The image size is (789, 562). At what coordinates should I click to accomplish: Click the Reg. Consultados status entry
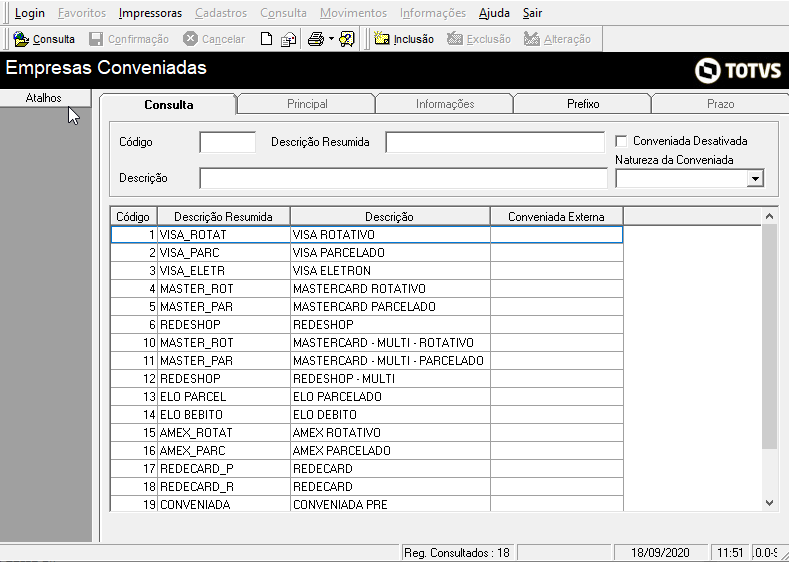click(x=457, y=553)
